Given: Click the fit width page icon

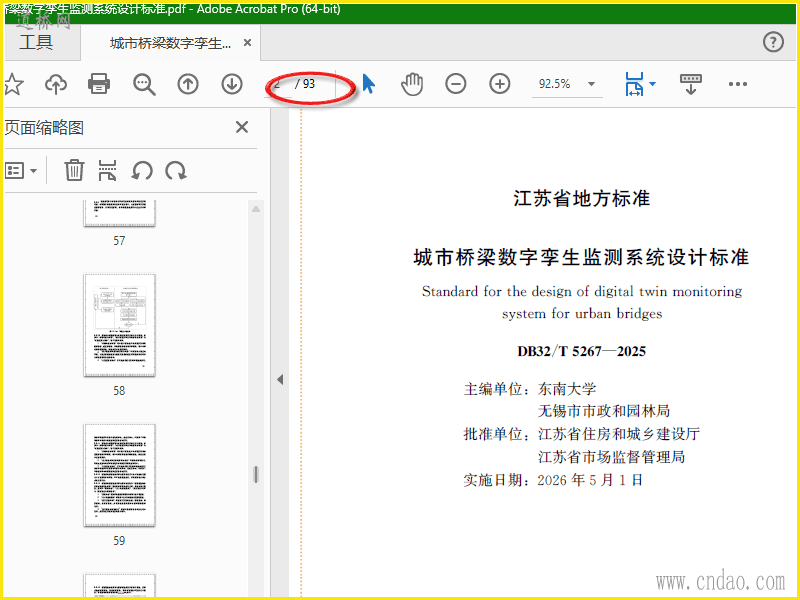Looking at the screenshot, I should (634, 84).
